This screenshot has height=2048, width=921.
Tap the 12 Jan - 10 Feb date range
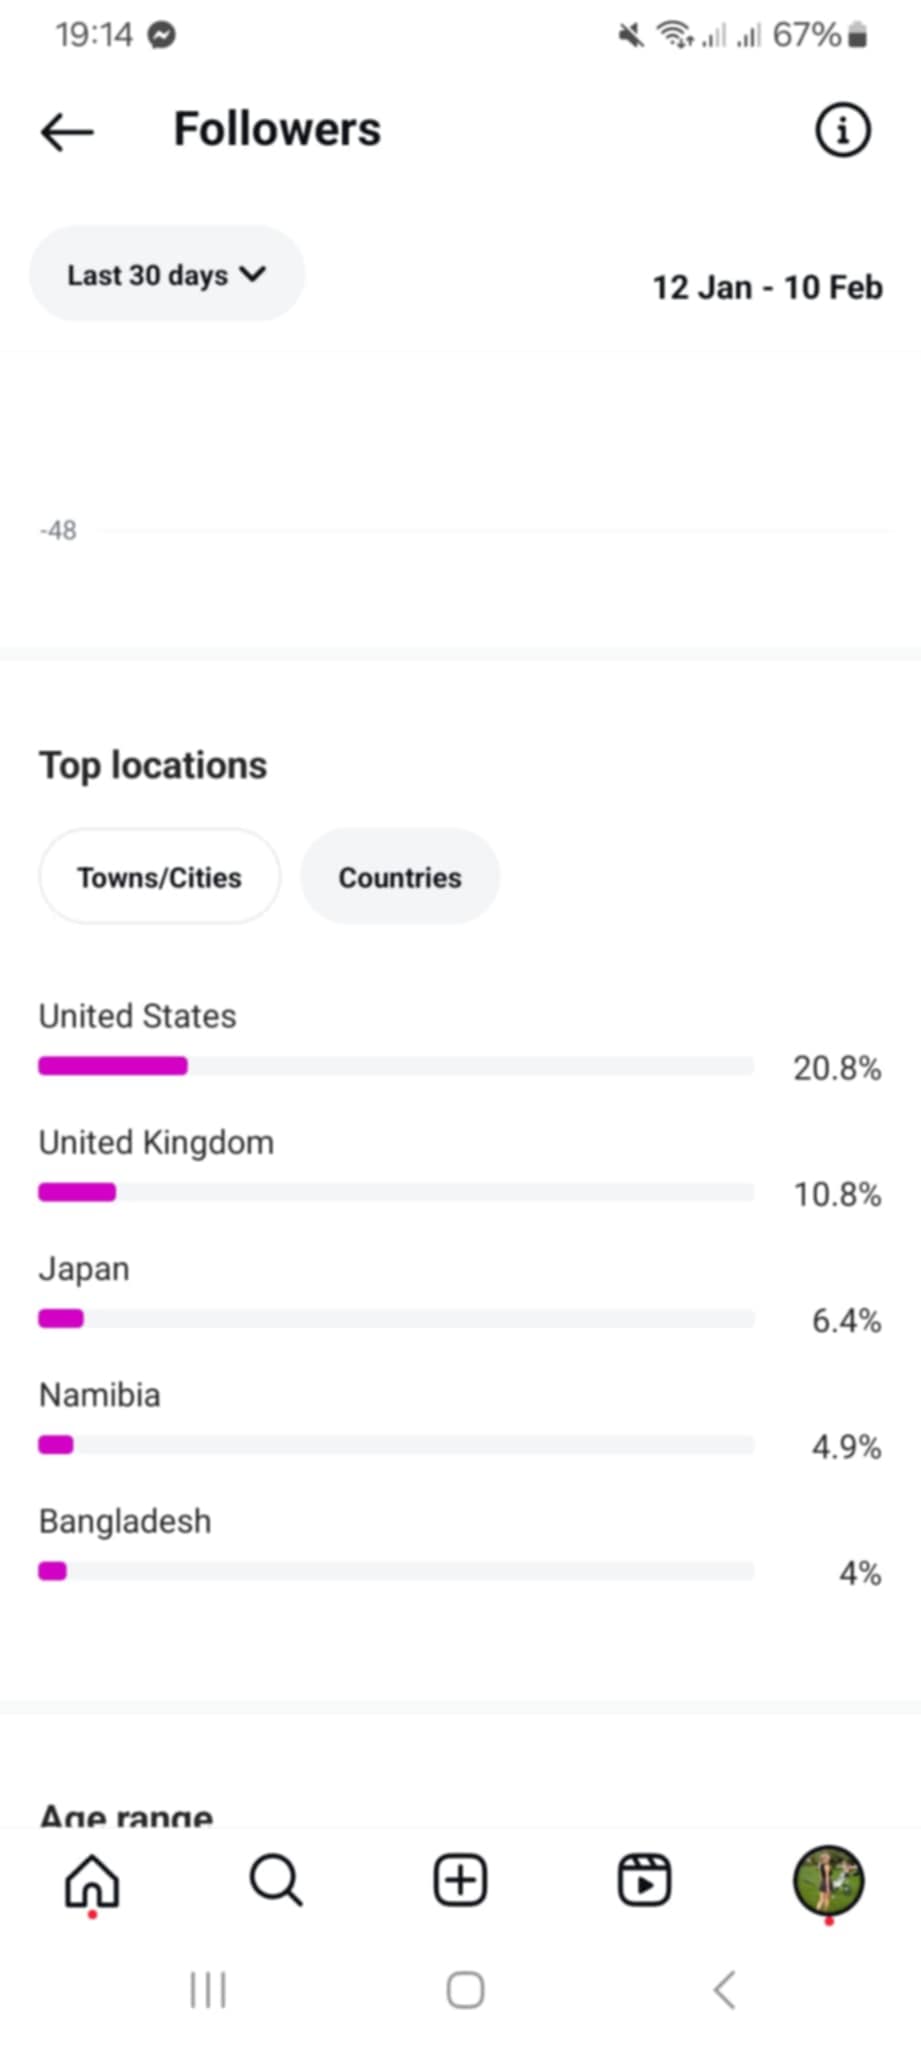coord(767,288)
